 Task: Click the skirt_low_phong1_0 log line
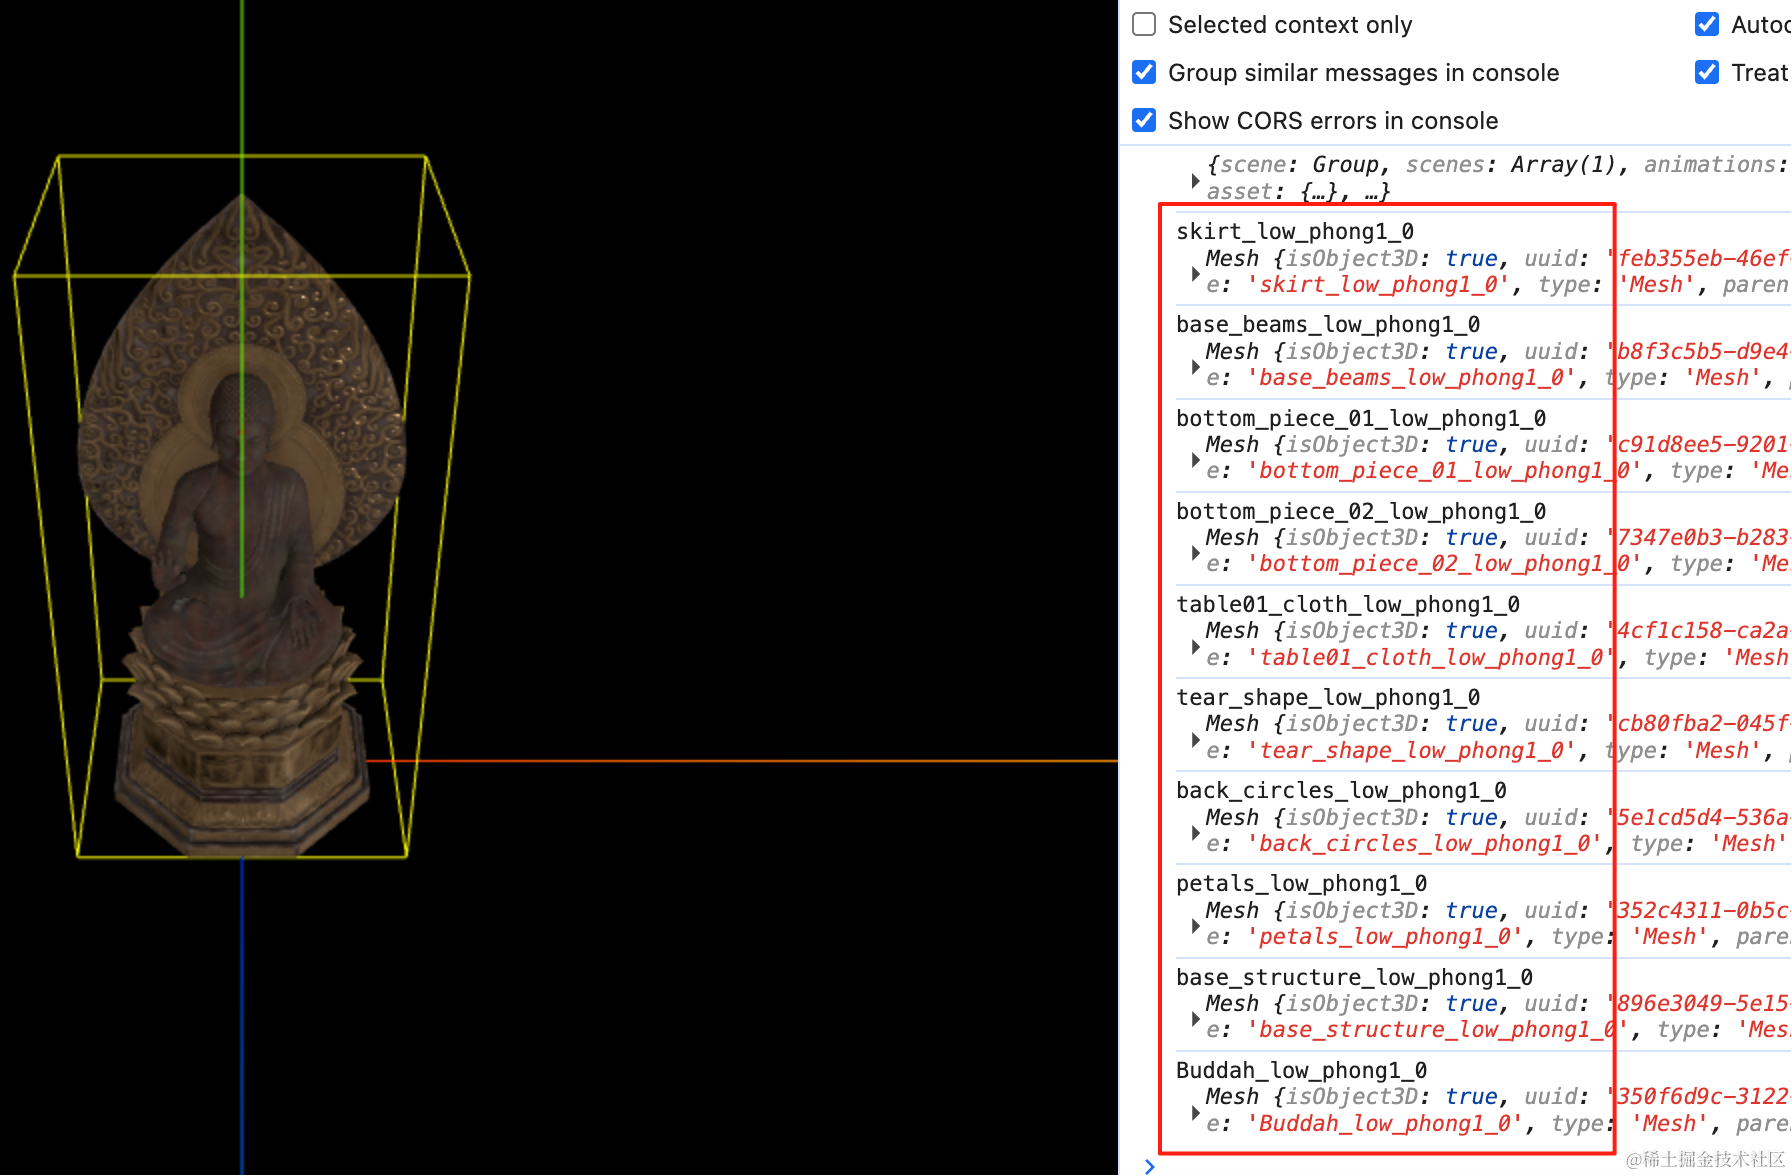[1295, 232]
